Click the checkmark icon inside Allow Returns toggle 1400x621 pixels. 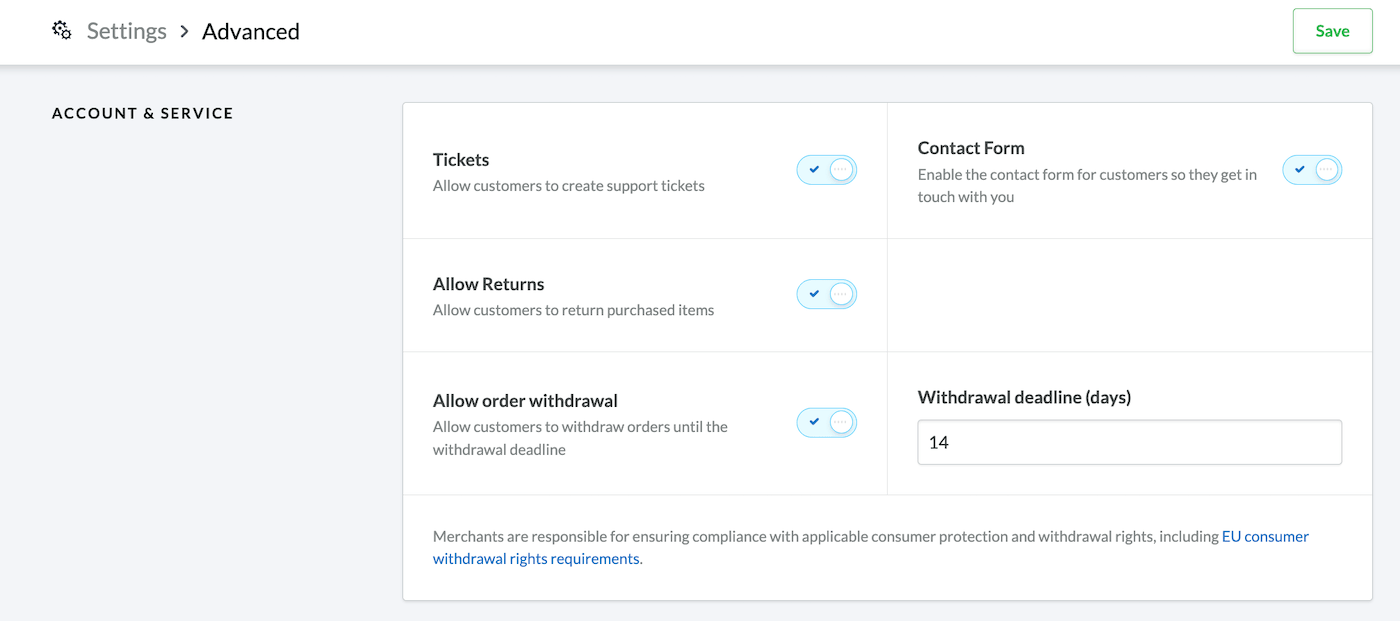coord(814,294)
